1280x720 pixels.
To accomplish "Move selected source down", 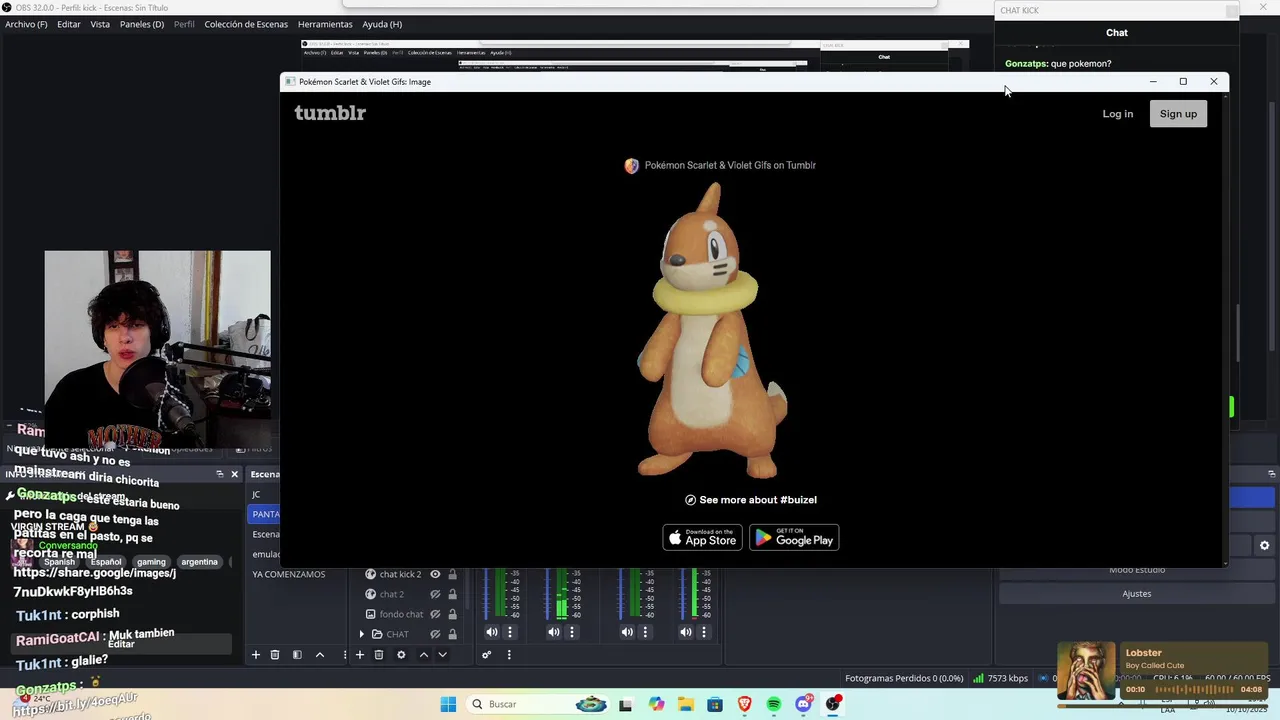I will point(443,655).
